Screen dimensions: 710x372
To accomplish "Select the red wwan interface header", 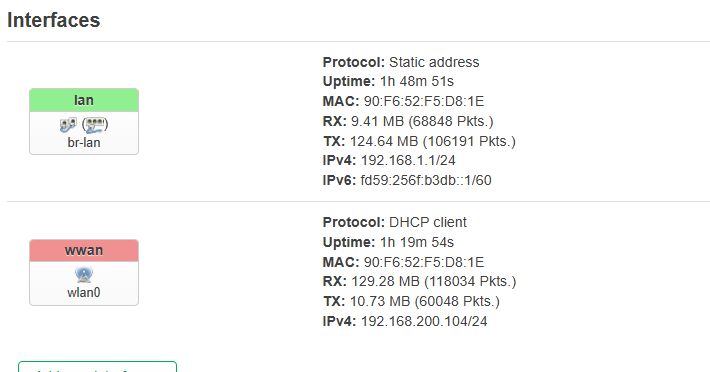I will click(84, 251).
